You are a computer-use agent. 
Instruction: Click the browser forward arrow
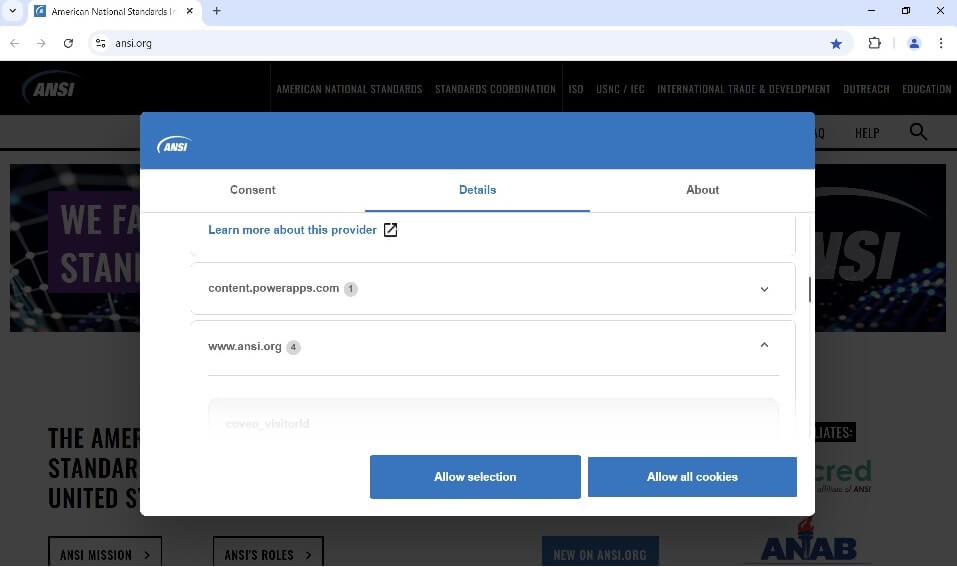41,43
